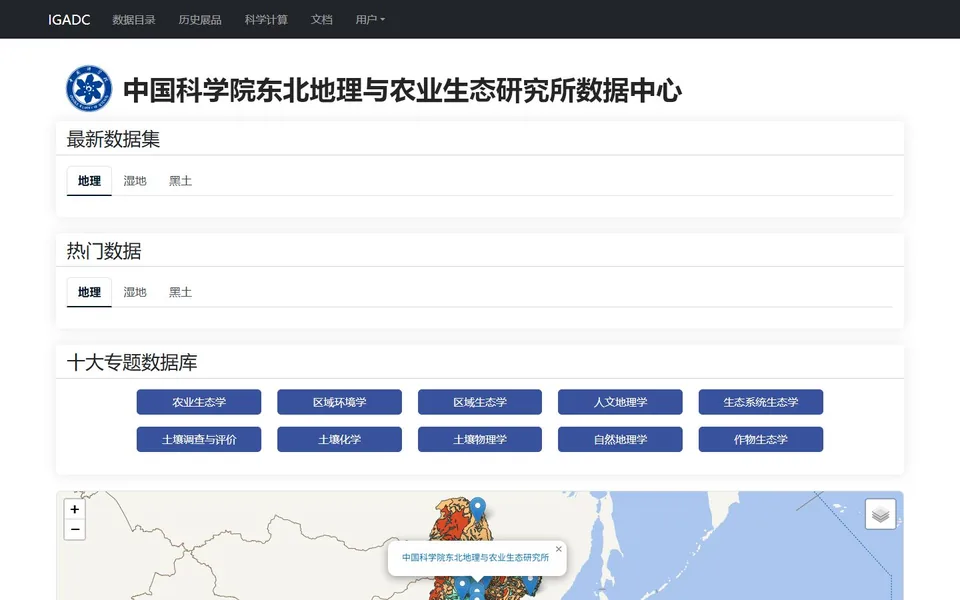Close the map popup
Screen dimensions: 960x600
pyautogui.click(x=558, y=549)
